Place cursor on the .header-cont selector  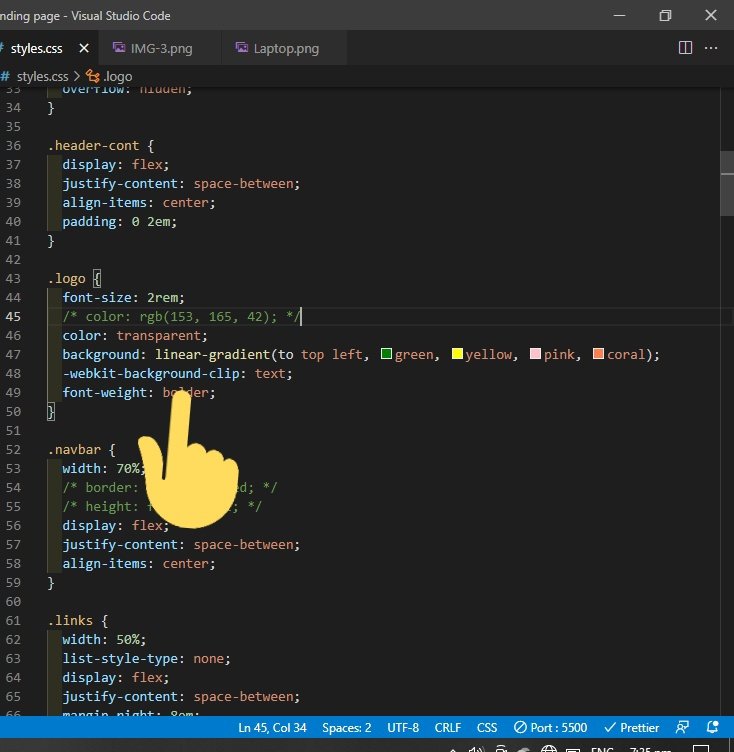click(x=93, y=146)
